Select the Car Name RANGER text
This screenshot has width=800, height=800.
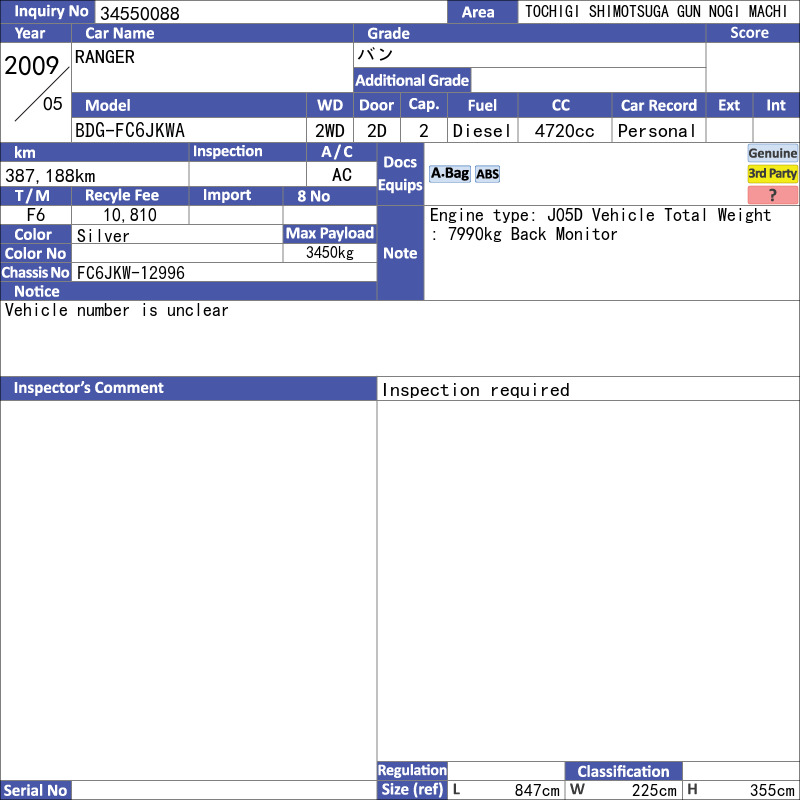(105, 57)
